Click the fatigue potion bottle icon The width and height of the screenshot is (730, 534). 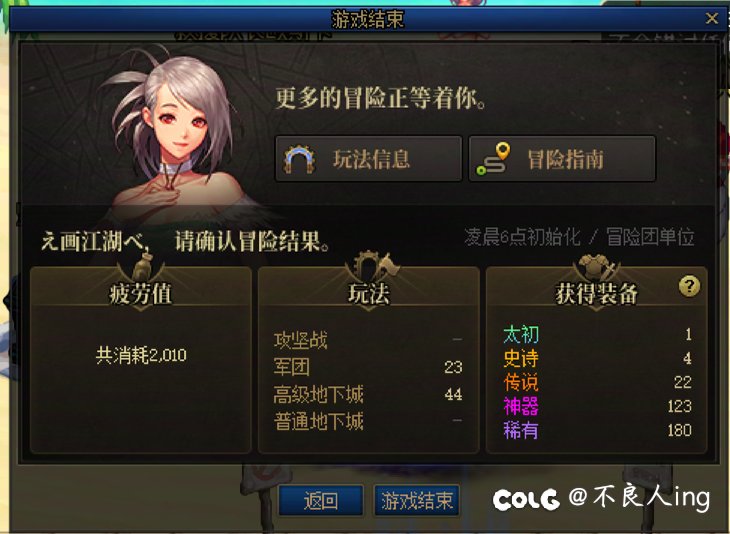(x=142, y=265)
